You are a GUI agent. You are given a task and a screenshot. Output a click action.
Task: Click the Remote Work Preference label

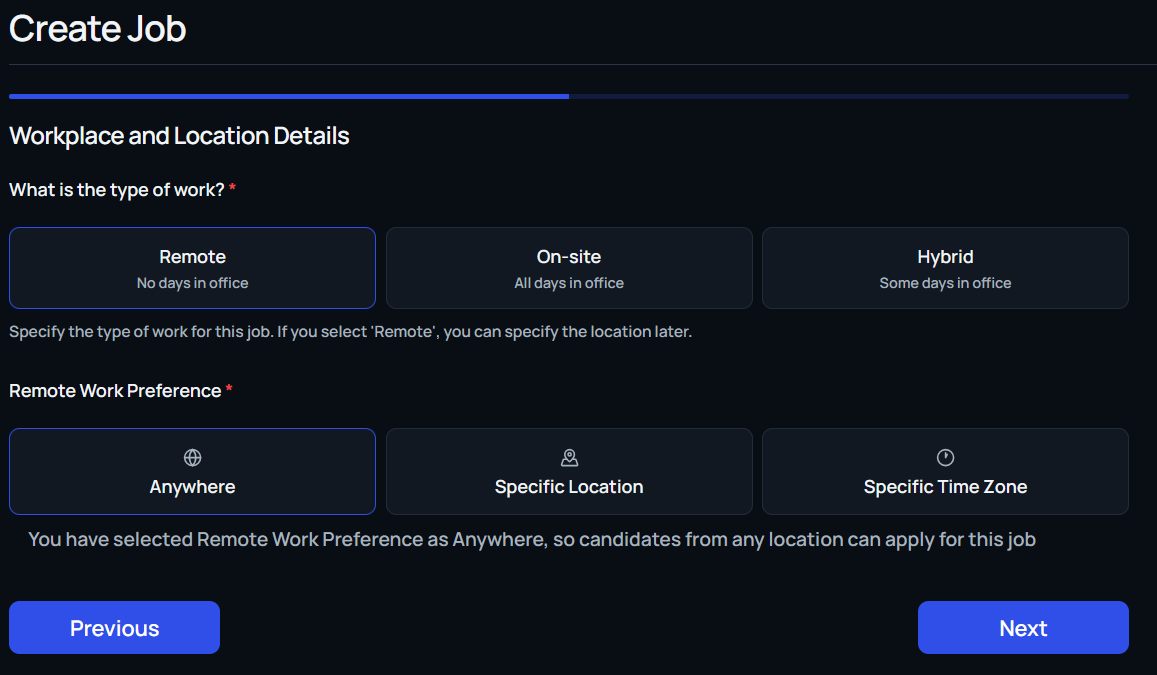[x=115, y=391]
